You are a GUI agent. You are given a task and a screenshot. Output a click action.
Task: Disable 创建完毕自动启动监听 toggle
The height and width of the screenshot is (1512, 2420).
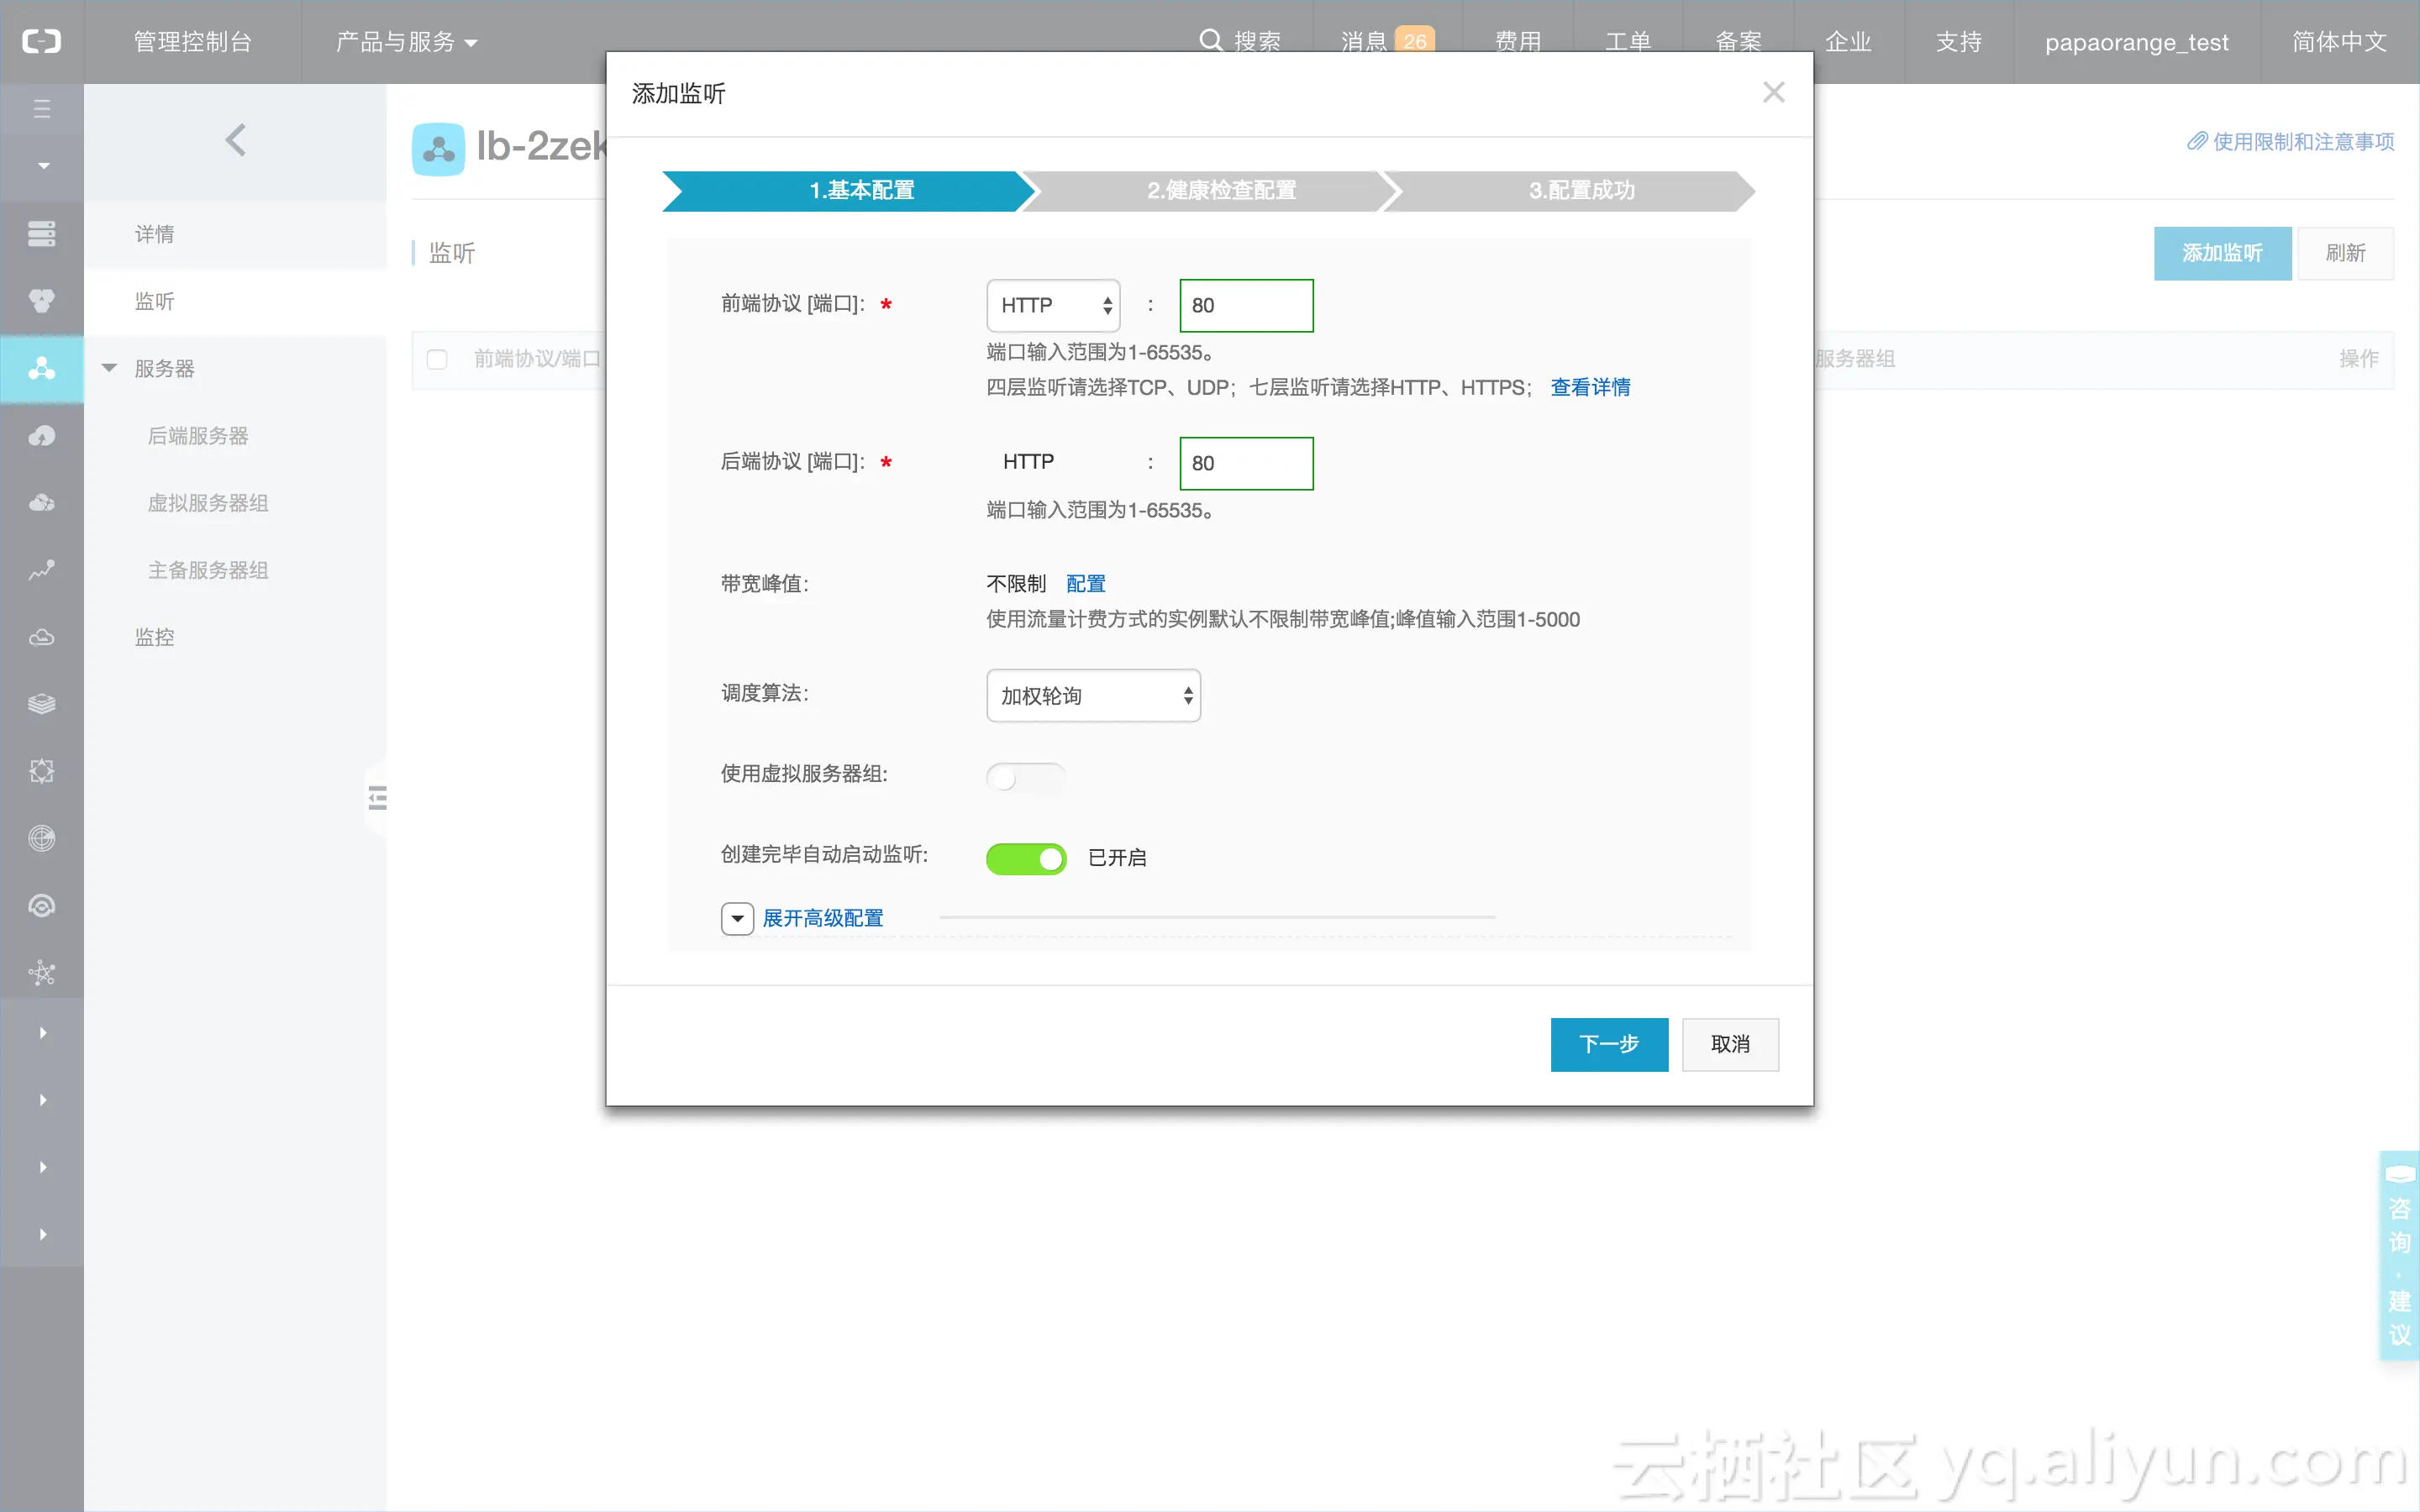point(1026,858)
